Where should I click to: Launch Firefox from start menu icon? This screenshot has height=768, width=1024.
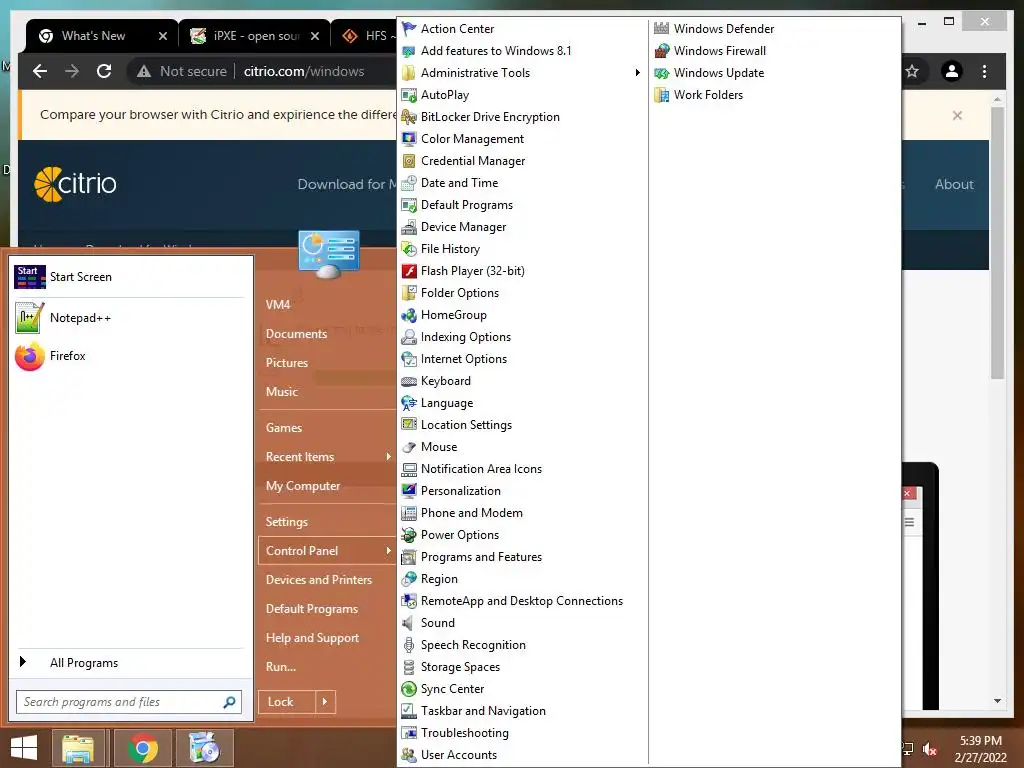coord(30,356)
